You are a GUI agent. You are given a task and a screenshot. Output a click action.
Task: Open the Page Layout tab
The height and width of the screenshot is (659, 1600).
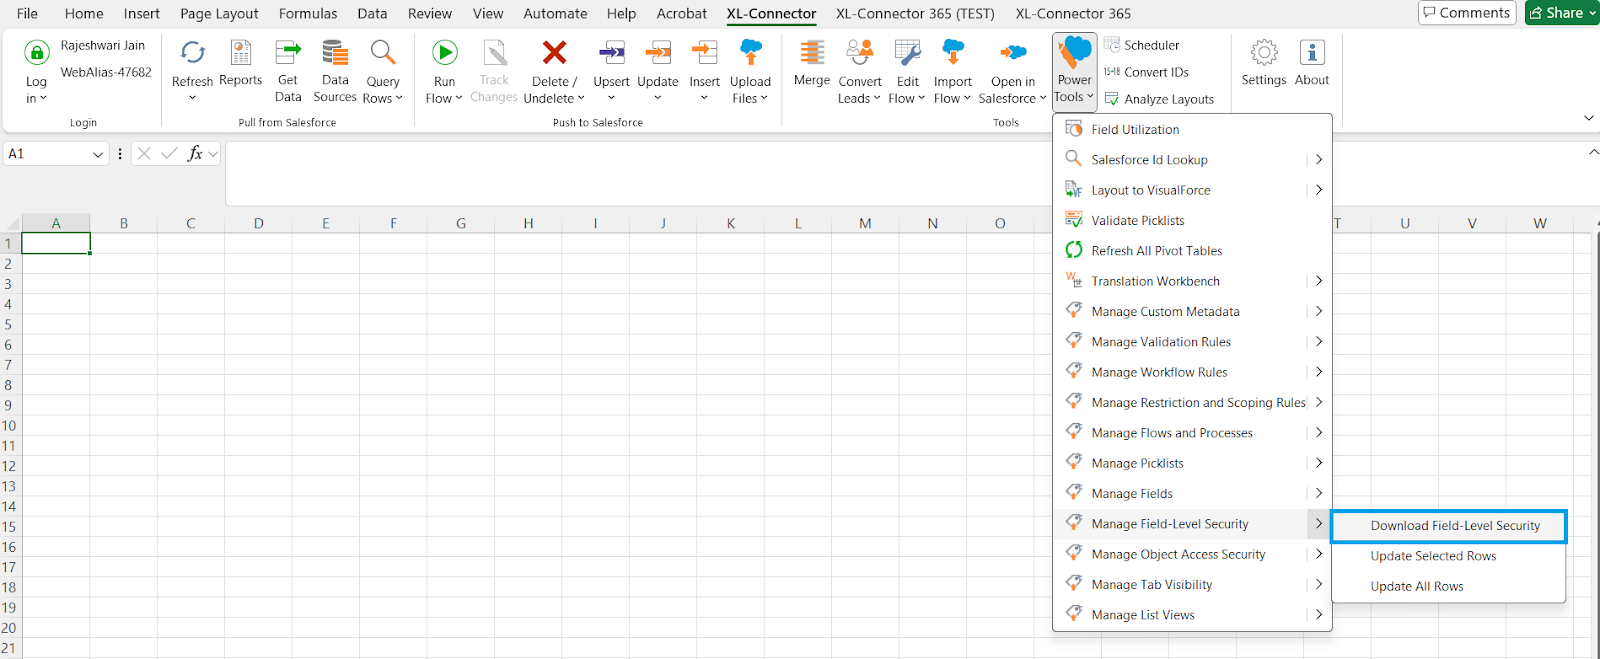(219, 14)
